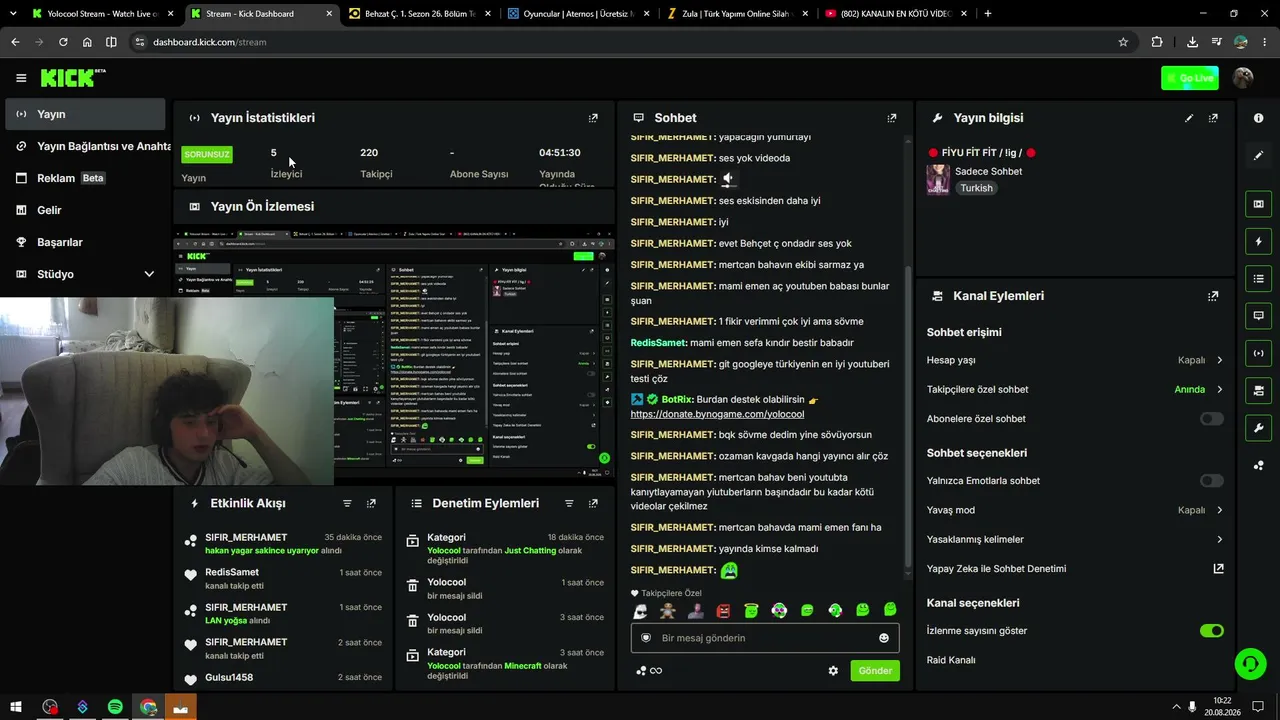Screen dimensions: 1280x720
Task: Toggle the wrench widget in right sidebar
Action: (1258, 428)
